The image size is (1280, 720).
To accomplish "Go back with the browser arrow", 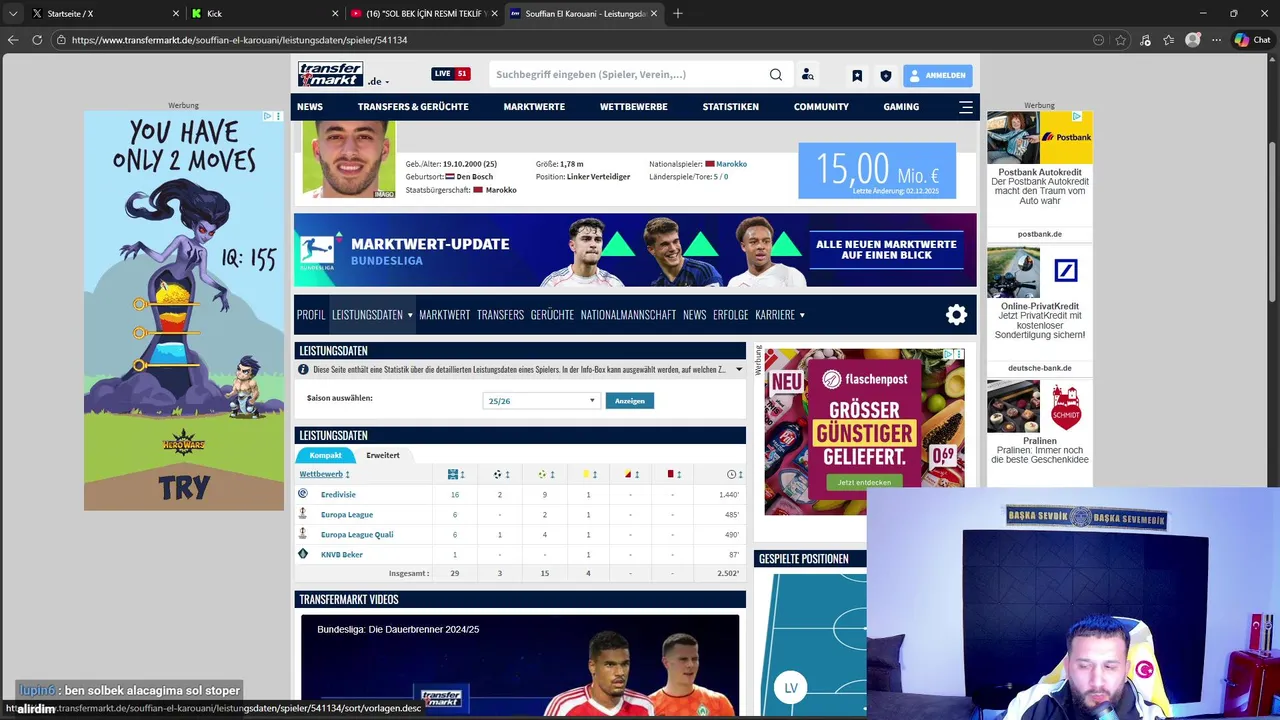I will coord(13,40).
